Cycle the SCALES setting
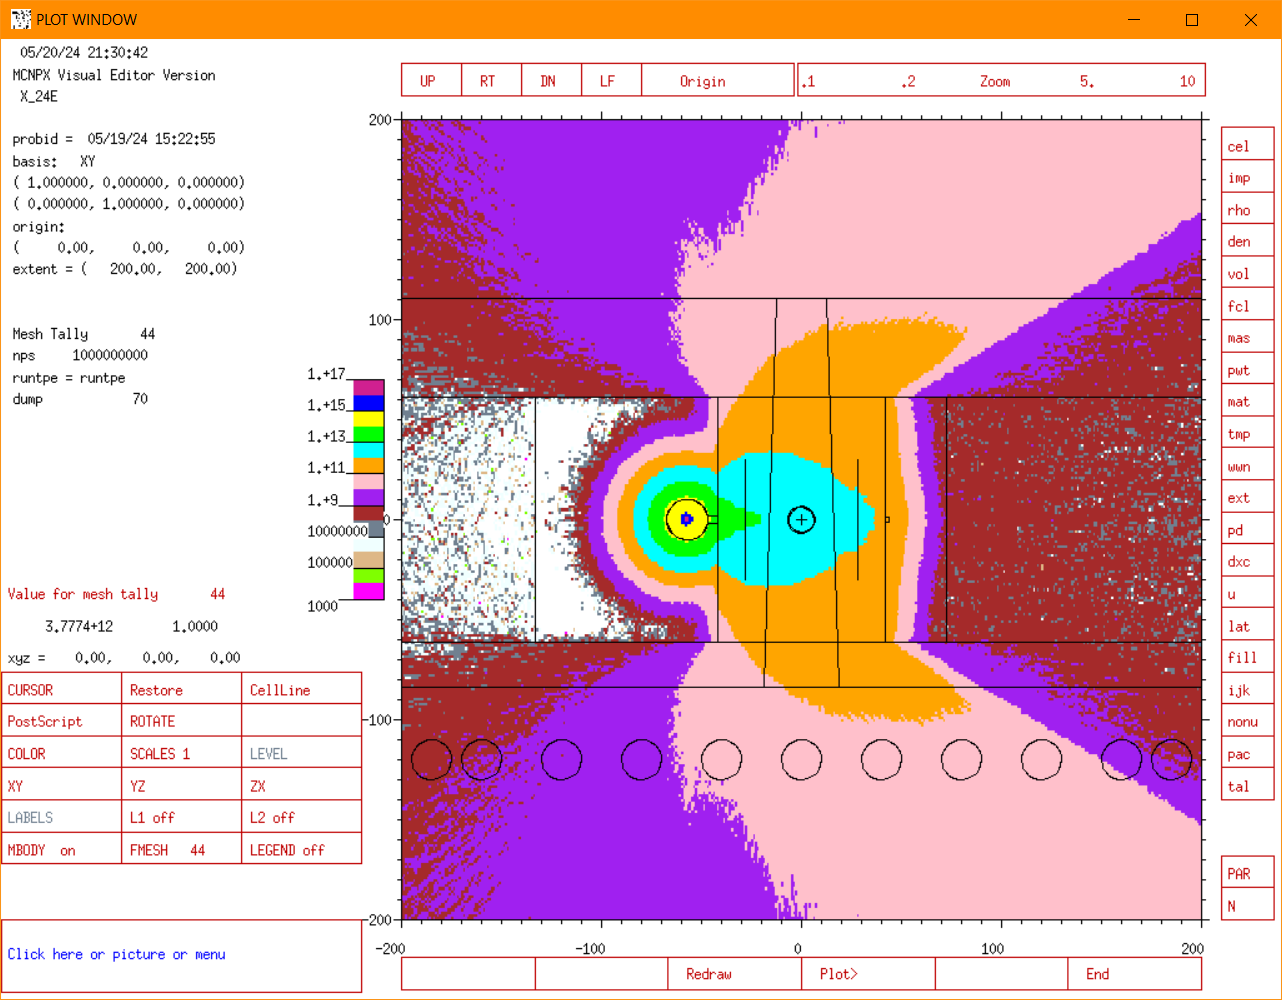 pyautogui.click(x=181, y=753)
